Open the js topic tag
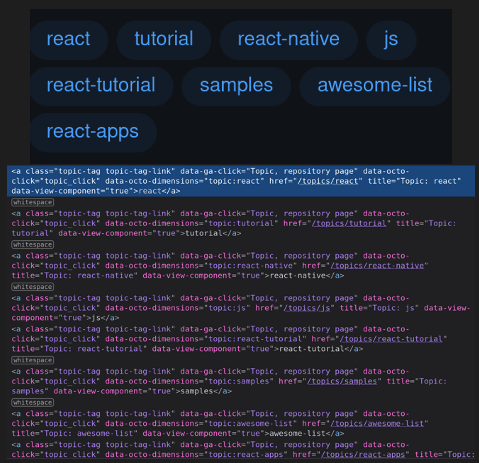479x463 pixels. pyautogui.click(x=391, y=39)
